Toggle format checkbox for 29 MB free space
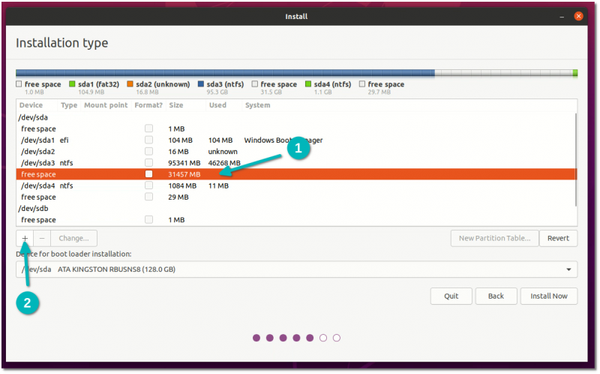600x374 pixels. (149, 197)
